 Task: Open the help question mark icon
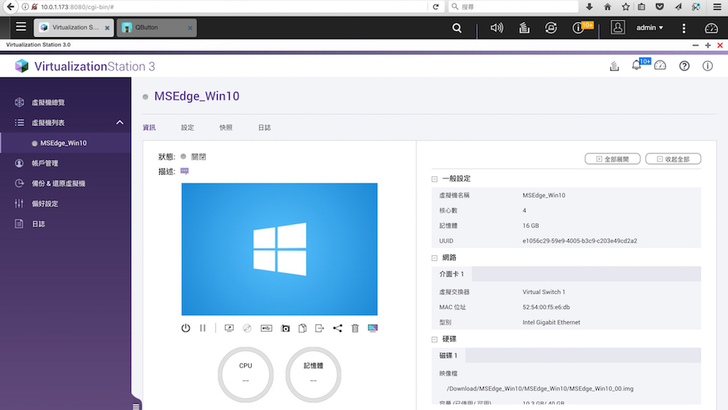pos(684,66)
